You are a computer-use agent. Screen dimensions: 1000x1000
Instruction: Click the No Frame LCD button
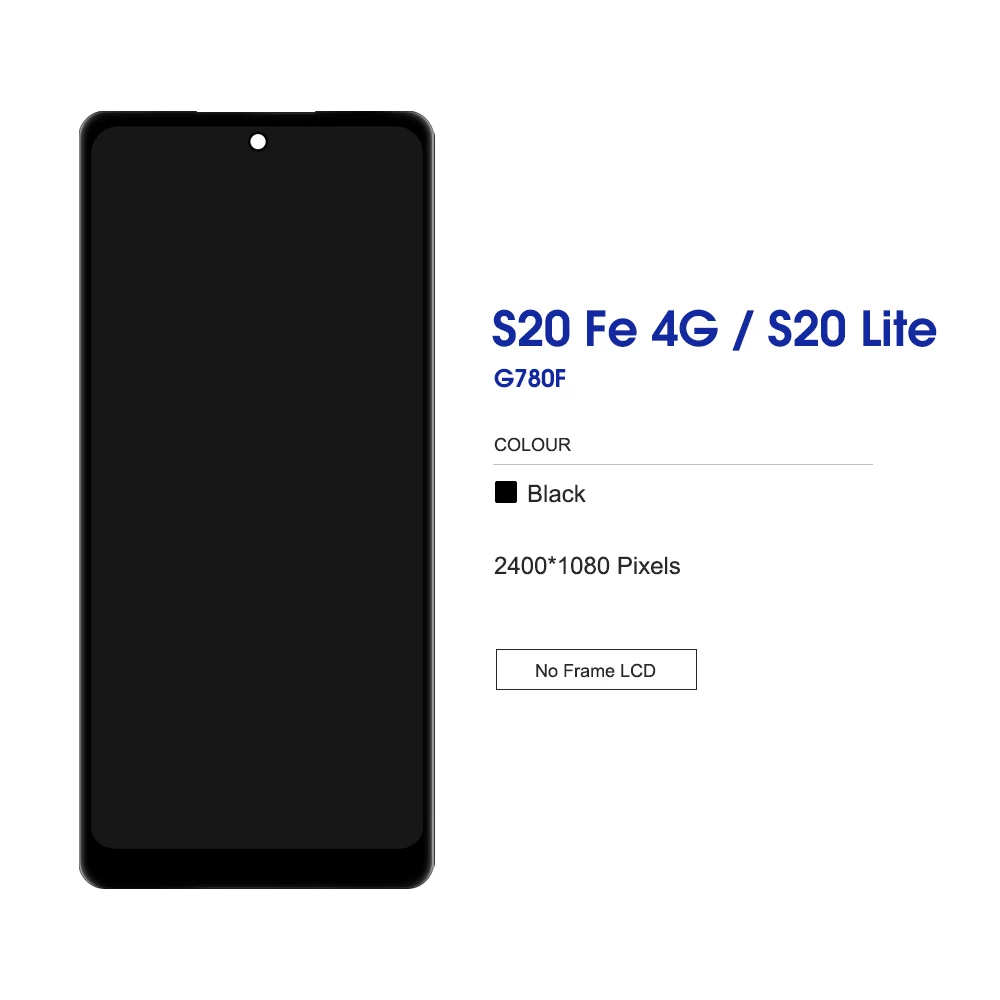click(x=596, y=670)
